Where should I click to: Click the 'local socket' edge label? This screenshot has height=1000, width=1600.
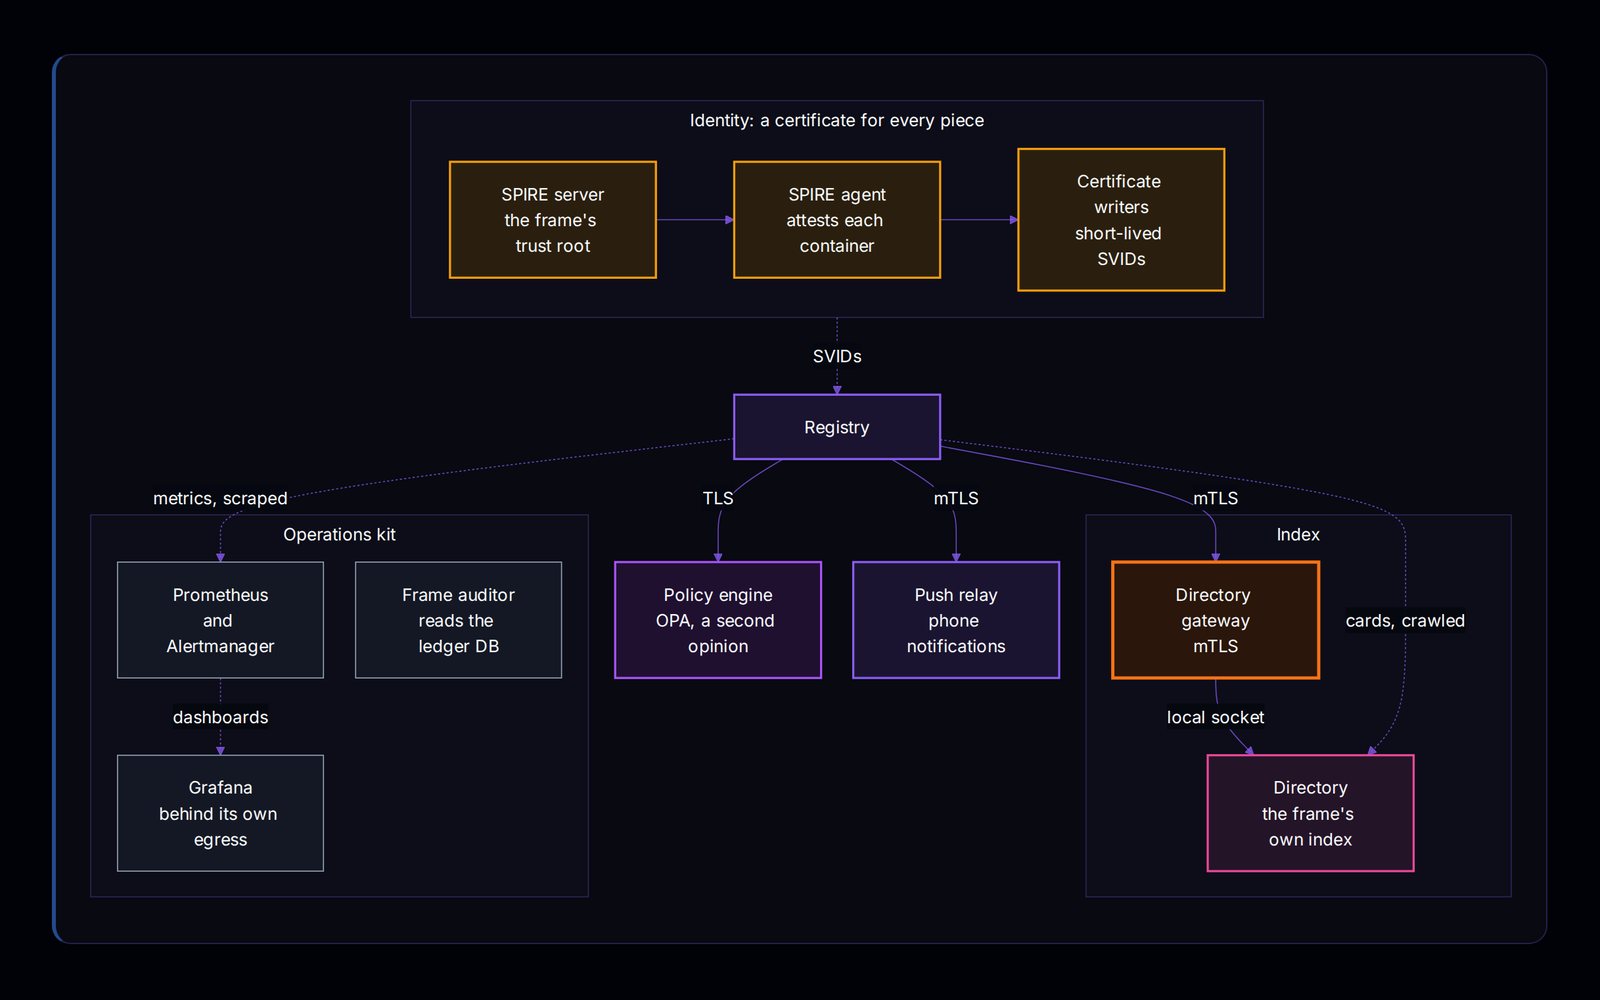point(1215,717)
